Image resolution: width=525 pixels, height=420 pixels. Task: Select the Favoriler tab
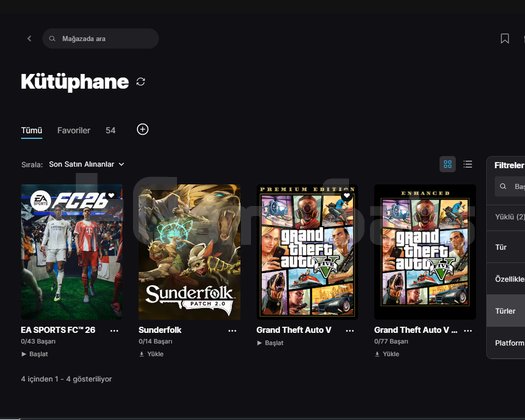[74, 130]
